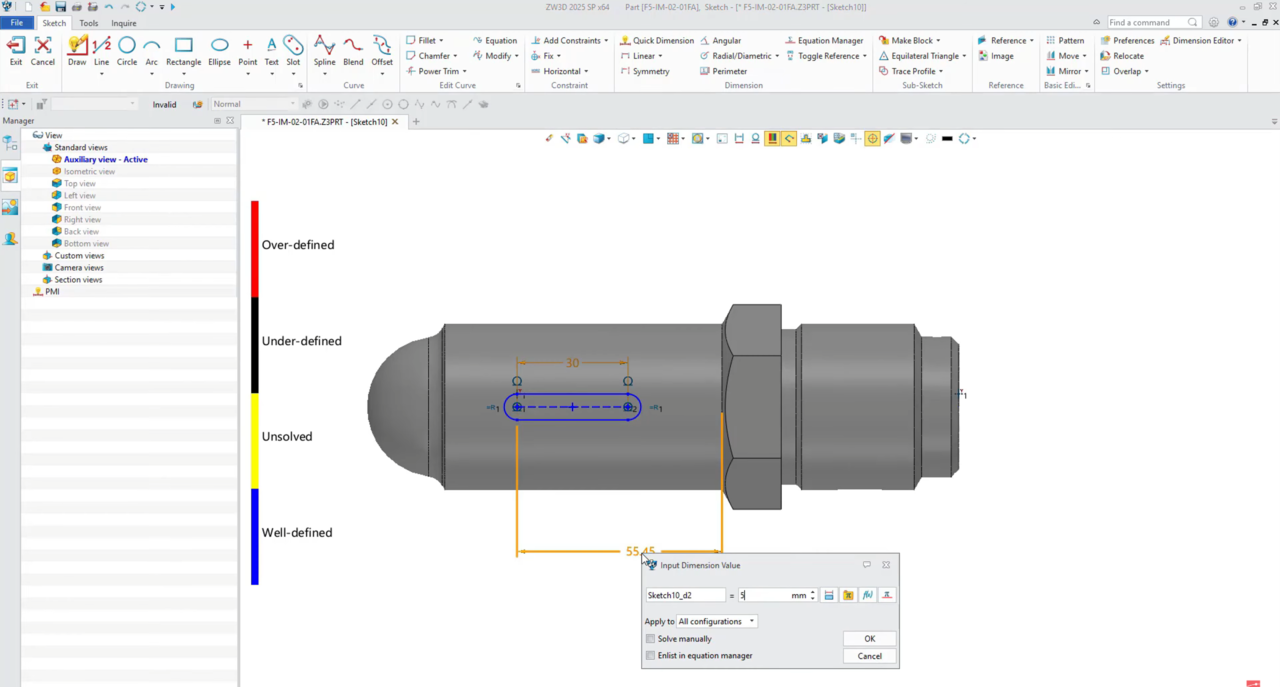Image resolution: width=1280 pixels, height=687 pixels.
Task: Enable the Solve manually checkbox
Action: 651,639
